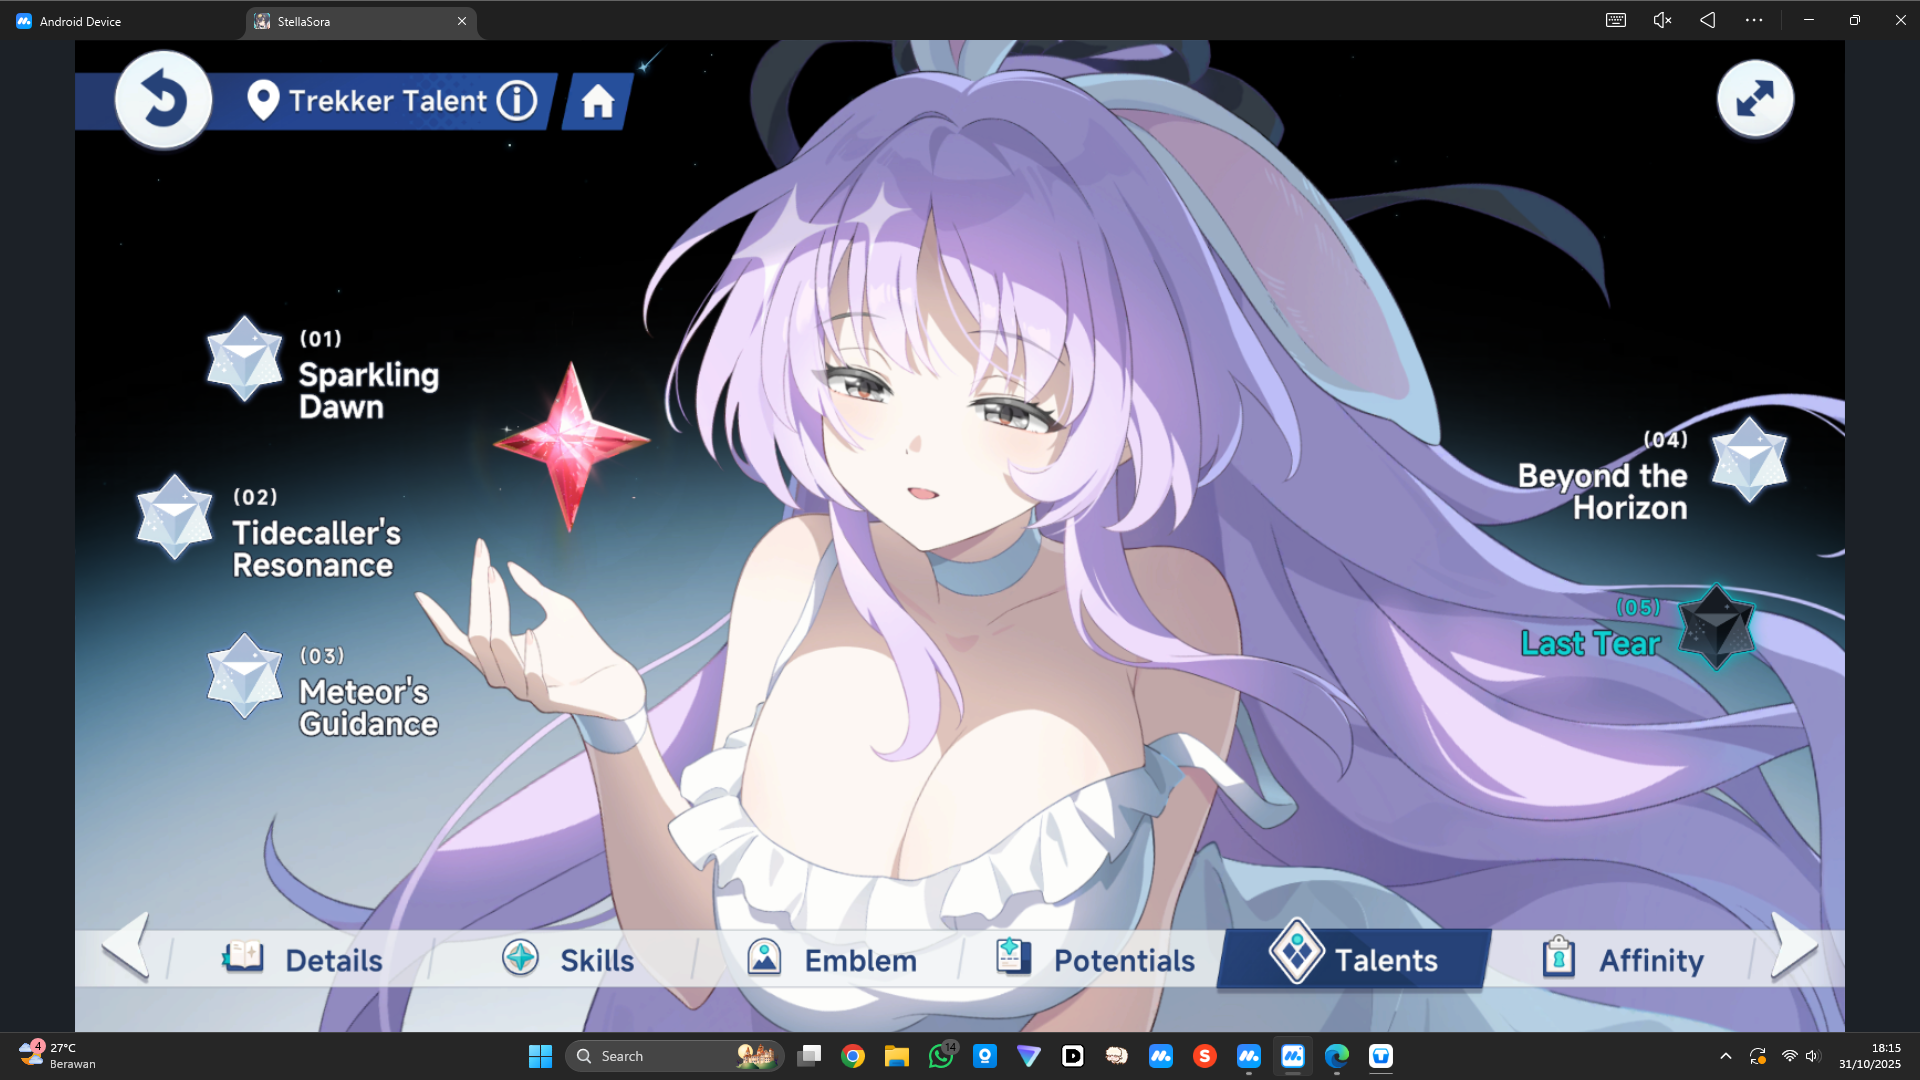Open the Affinity tab
The width and height of the screenshot is (1920, 1080).
coord(1622,960)
